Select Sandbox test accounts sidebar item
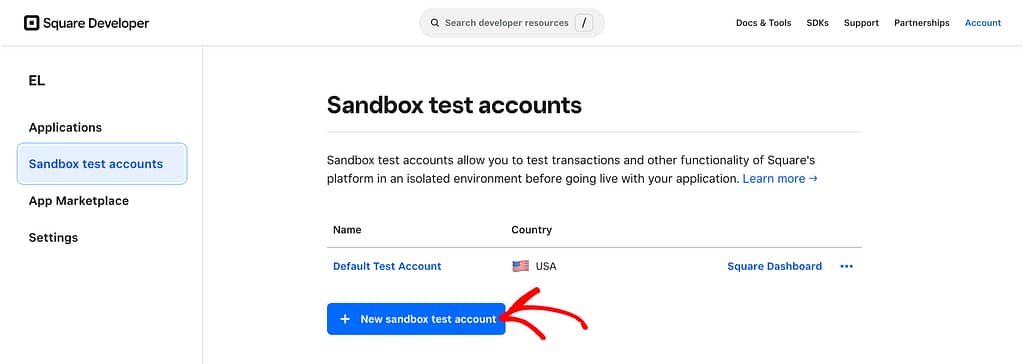The width and height of the screenshot is (1024, 364). [x=102, y=164]
